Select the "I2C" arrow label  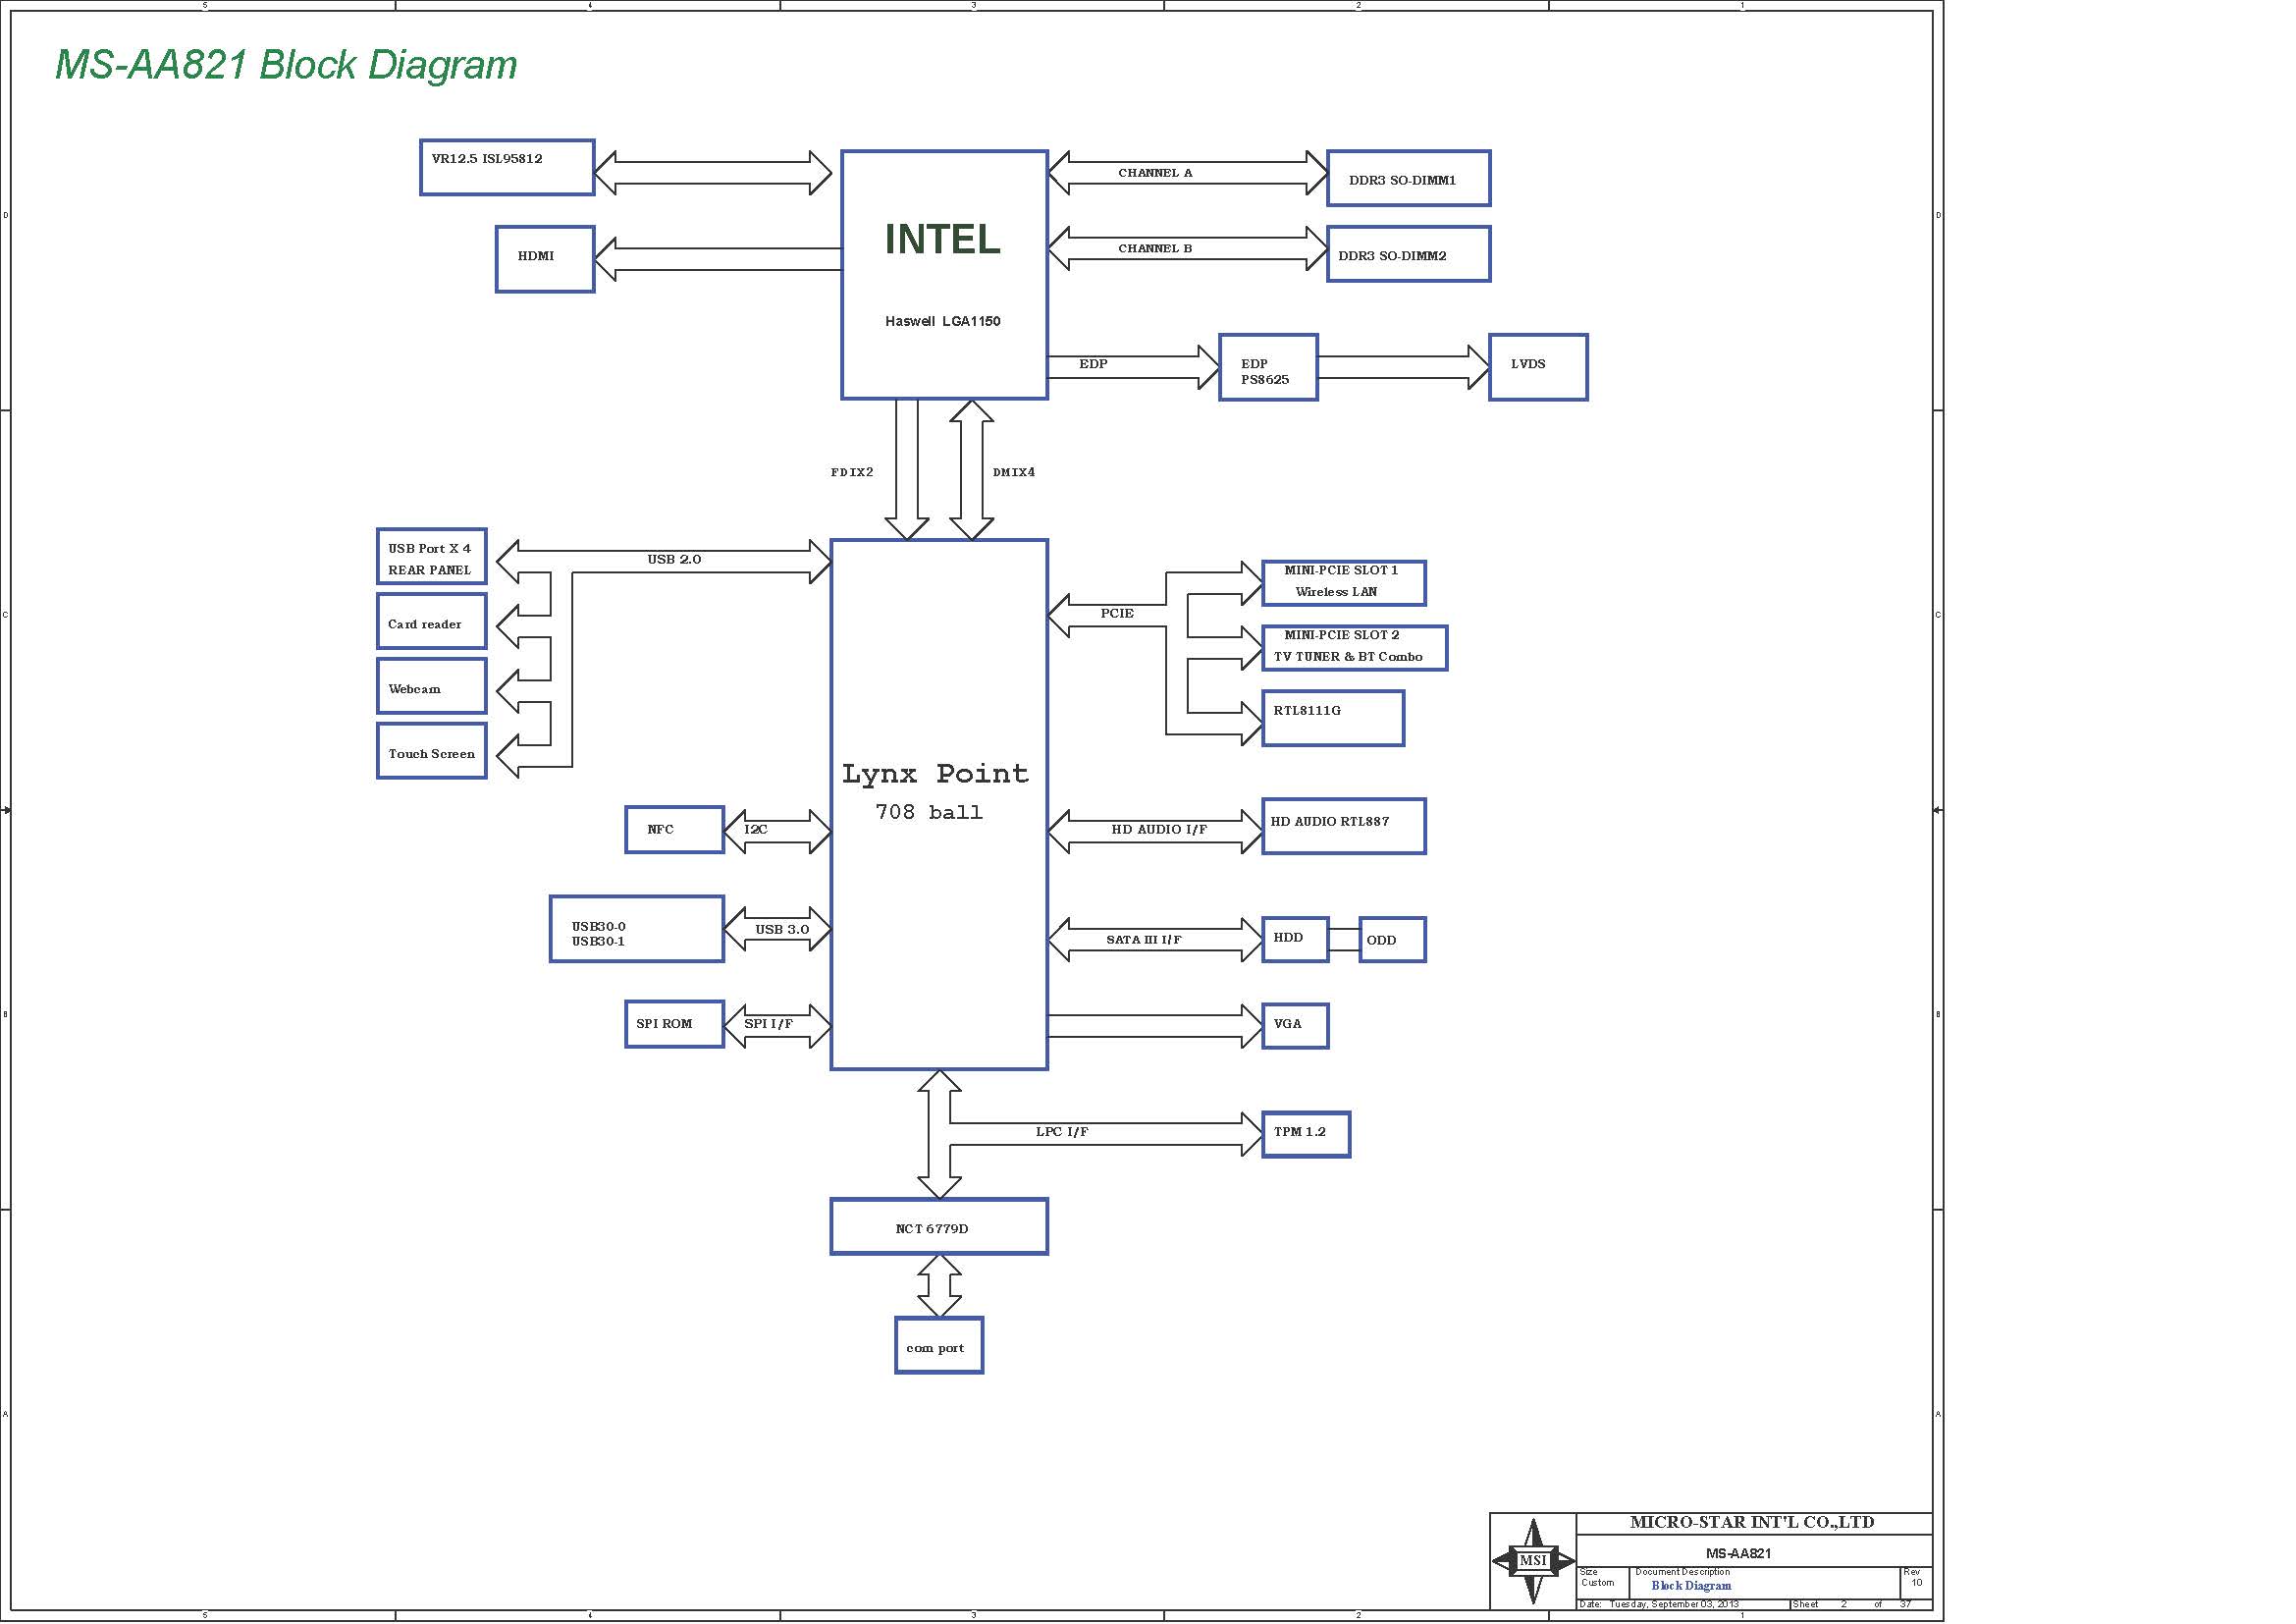pyautogui.click(x=756, y=829)
